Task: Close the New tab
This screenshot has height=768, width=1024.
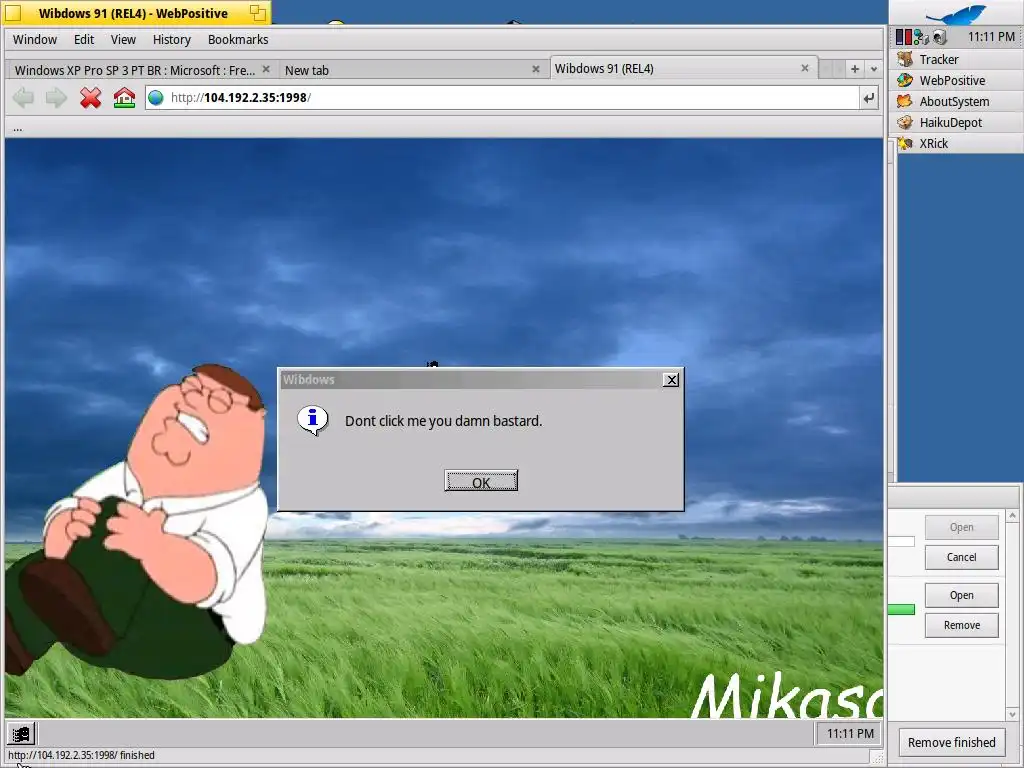Action: tap(536, 69)
